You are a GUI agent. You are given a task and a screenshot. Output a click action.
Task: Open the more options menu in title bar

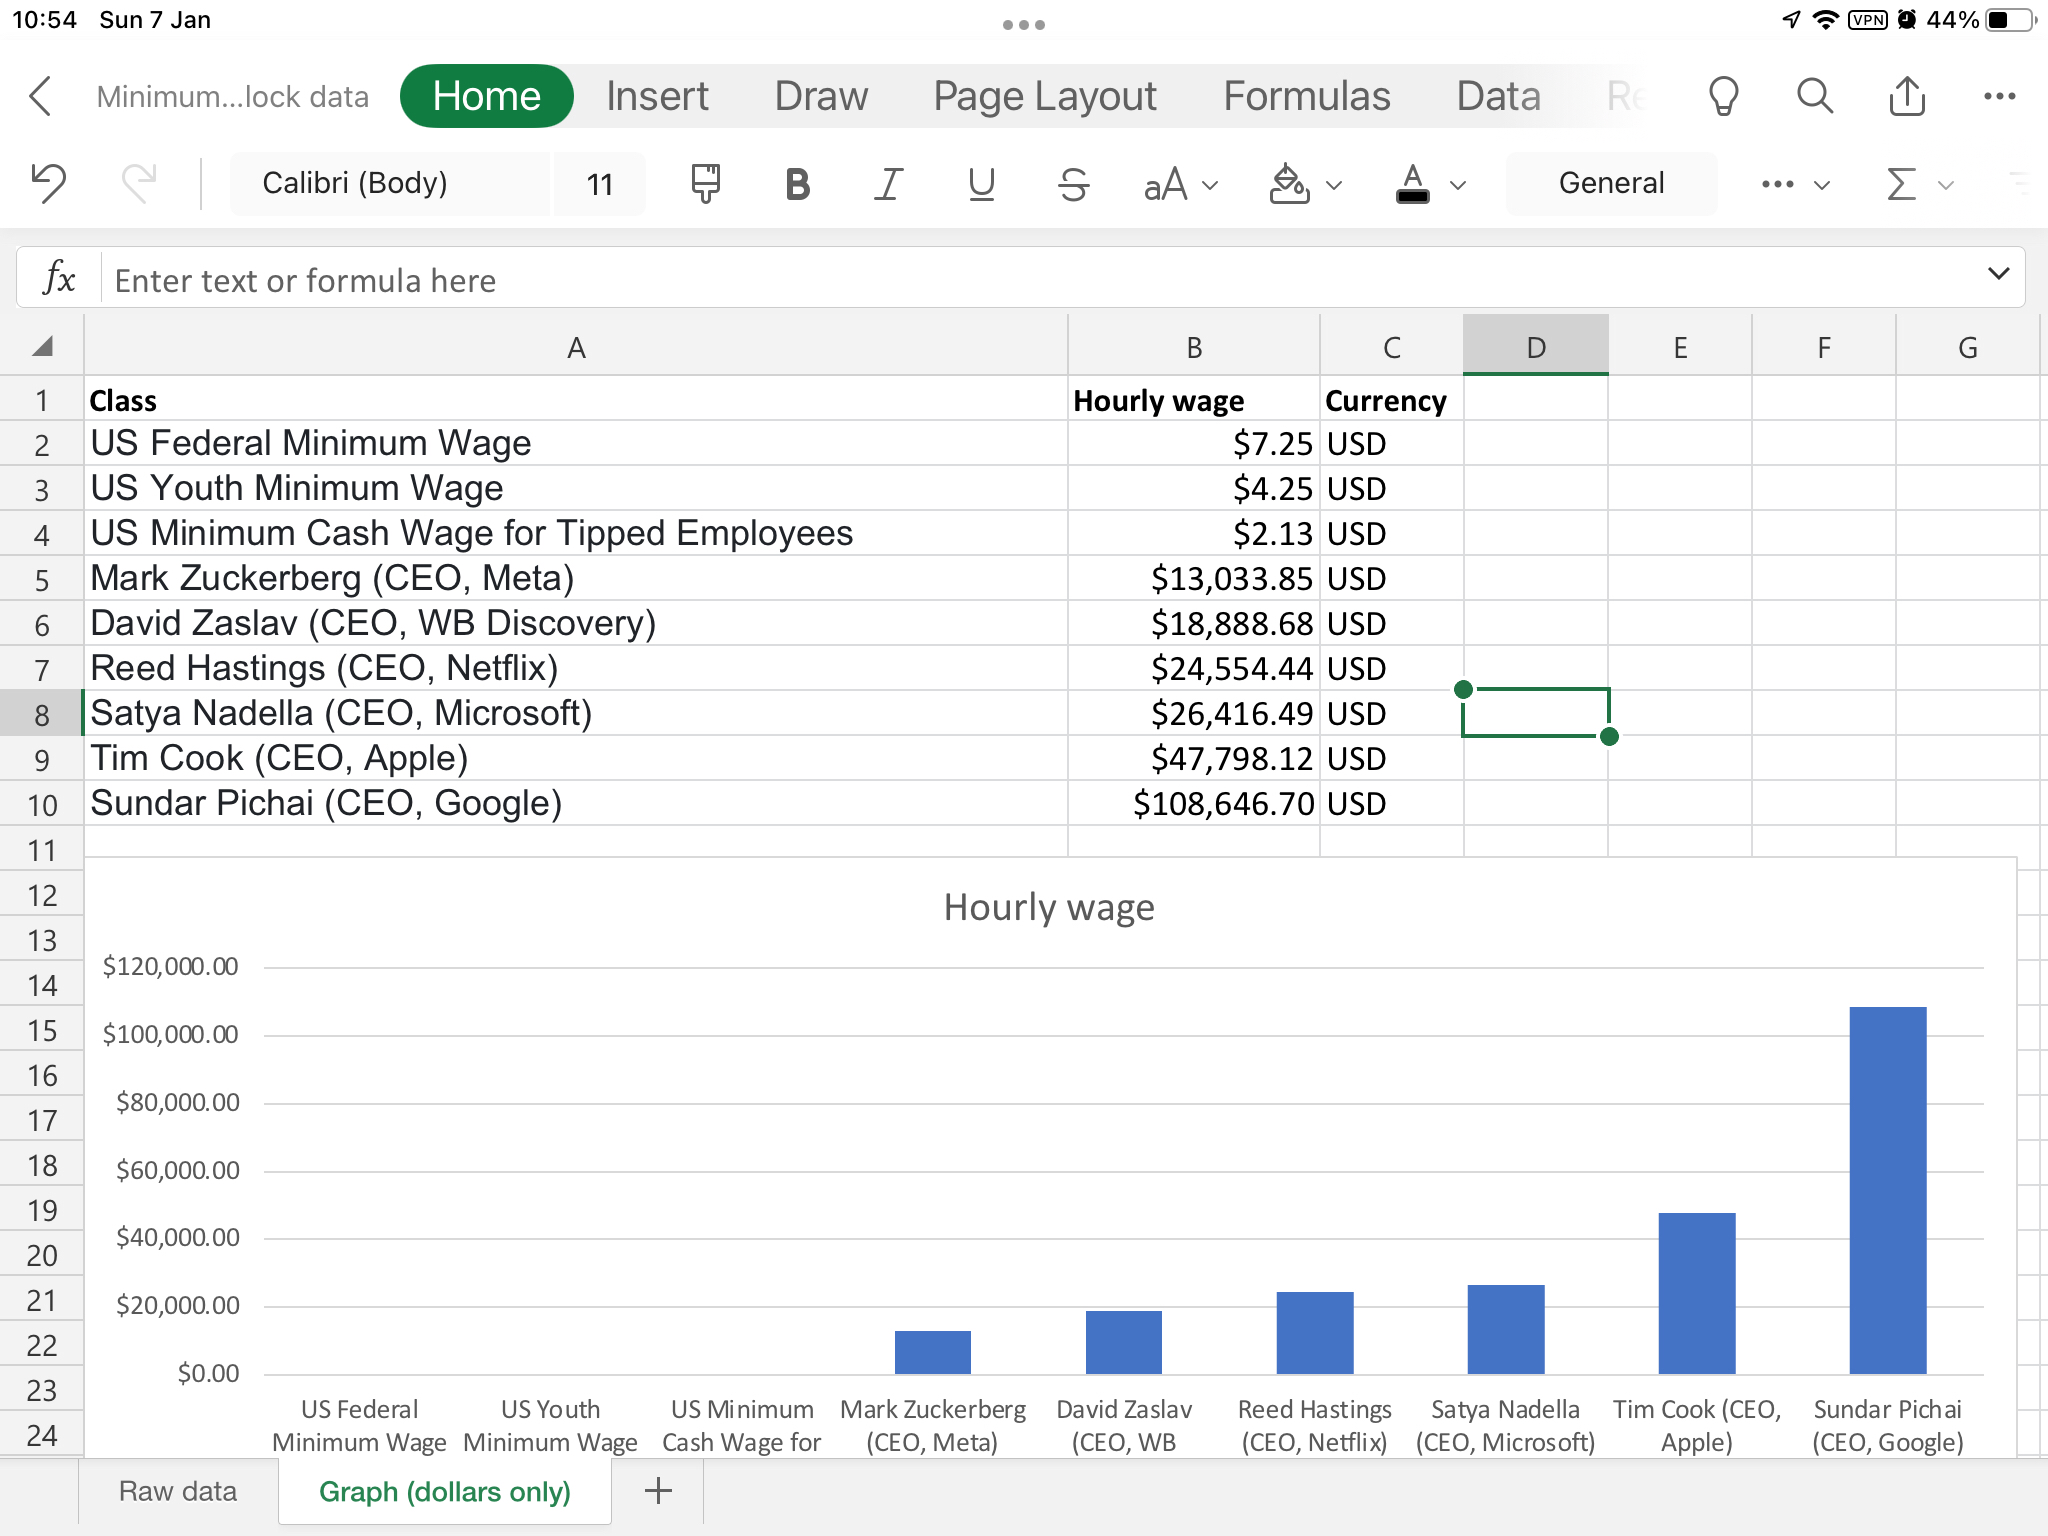click(x=1999, y=97)
